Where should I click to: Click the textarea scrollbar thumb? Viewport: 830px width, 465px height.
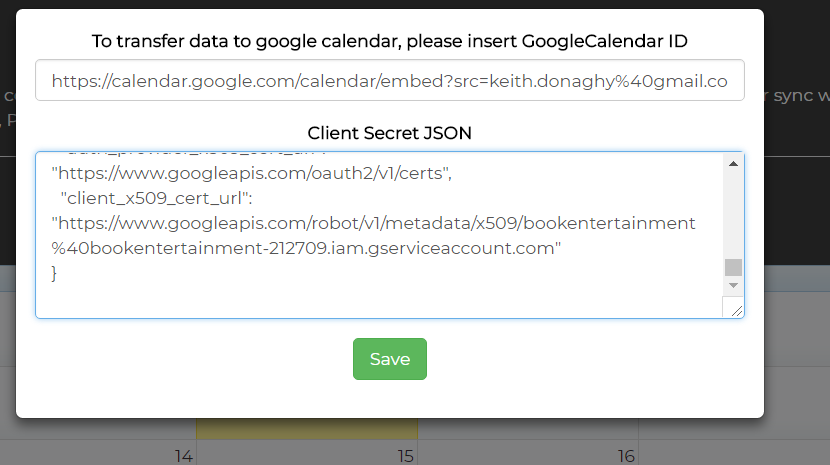pyautogui.click(x=733, y=267)
